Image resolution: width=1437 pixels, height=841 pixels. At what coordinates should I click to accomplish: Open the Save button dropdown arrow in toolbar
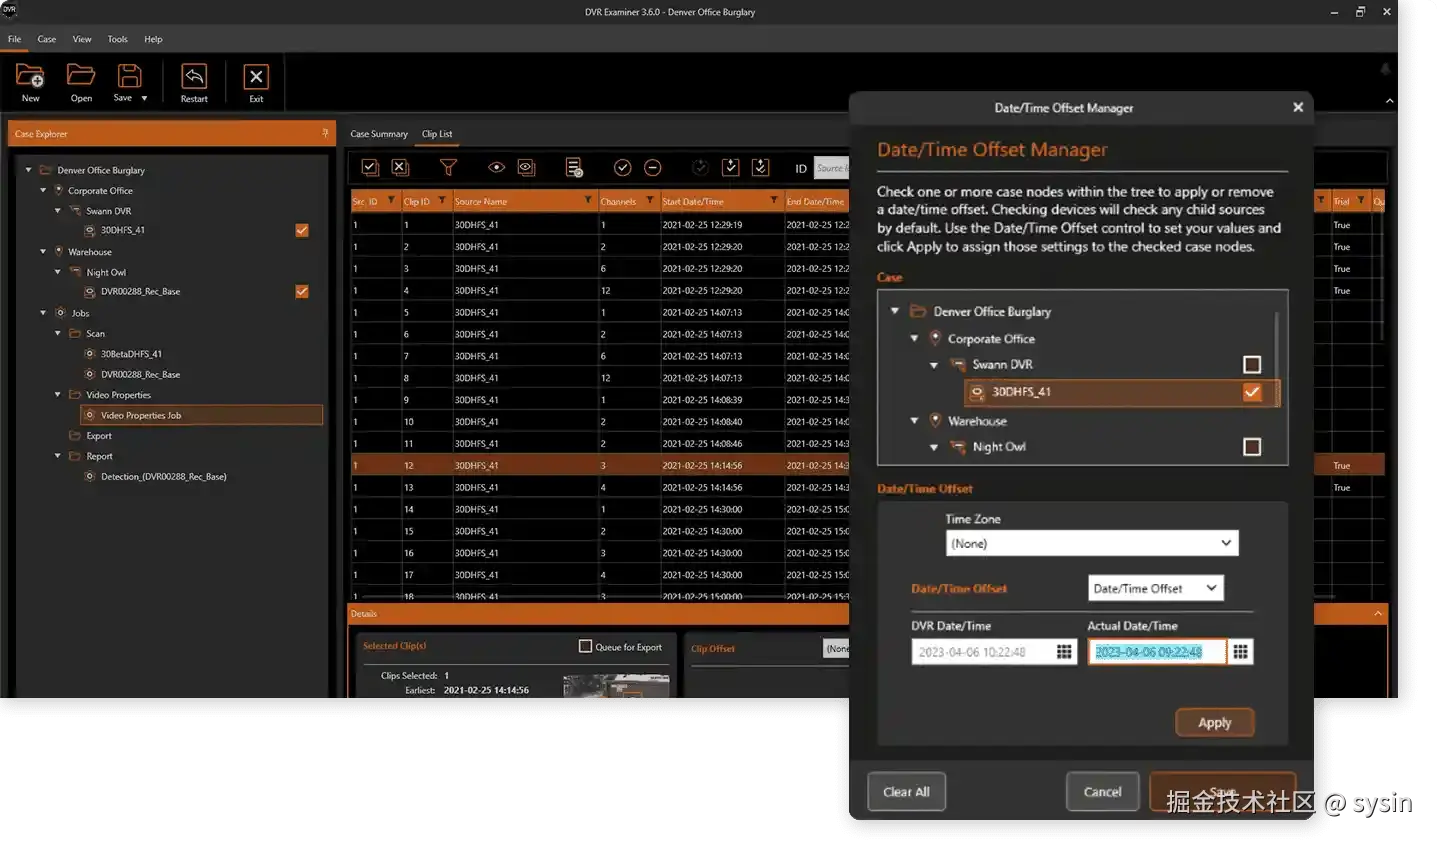(145, 98)
